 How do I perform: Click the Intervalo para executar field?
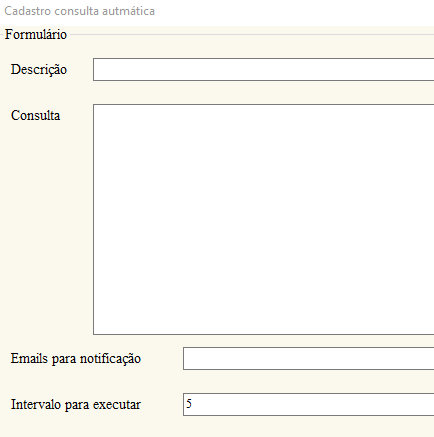point(308,404)
